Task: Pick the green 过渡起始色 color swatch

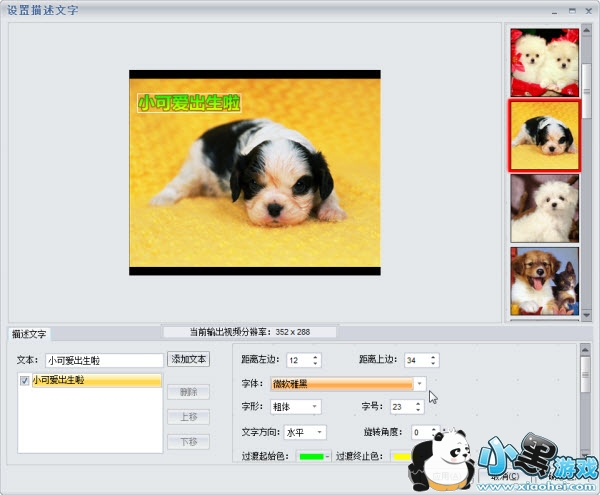Action: tap(312, 457)
